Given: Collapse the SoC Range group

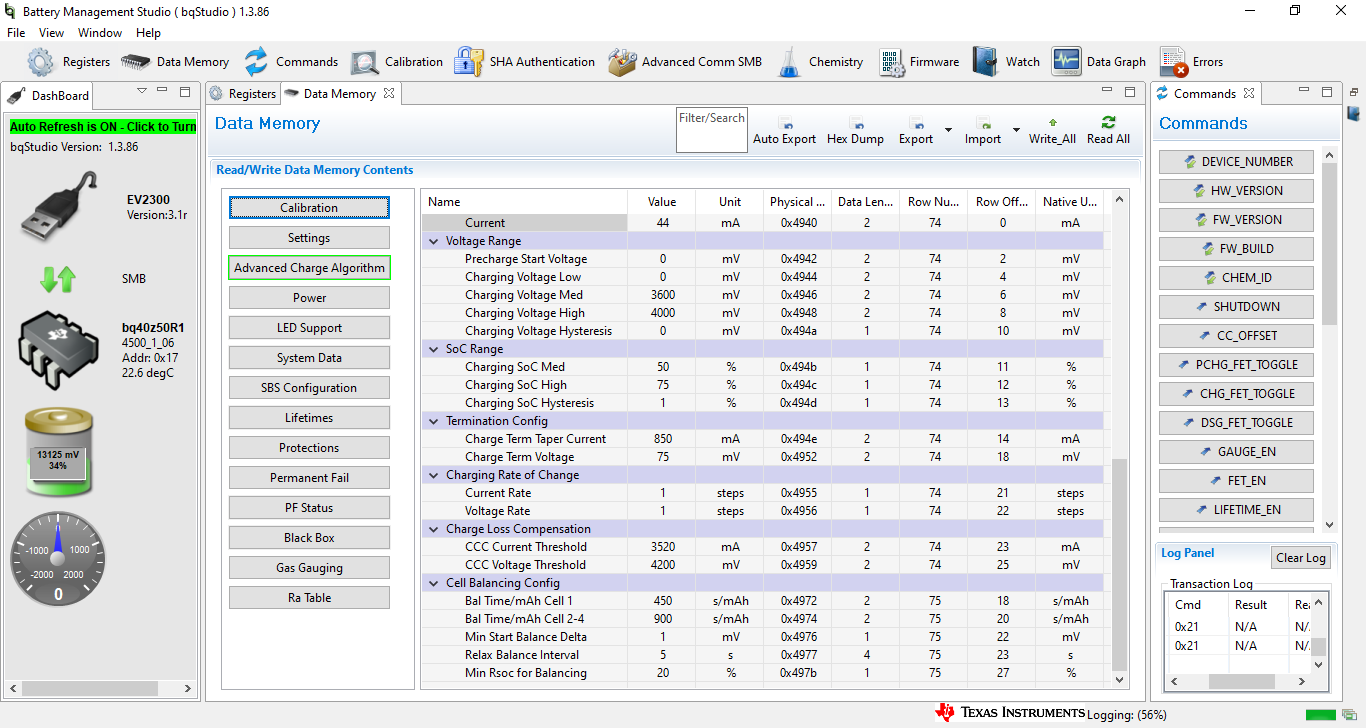Looking at the screenshot, I should coord(434,349).
